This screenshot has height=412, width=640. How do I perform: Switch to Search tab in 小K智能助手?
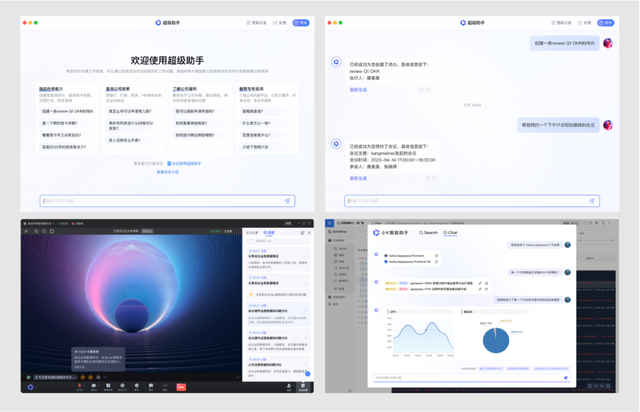pos(427,233)
